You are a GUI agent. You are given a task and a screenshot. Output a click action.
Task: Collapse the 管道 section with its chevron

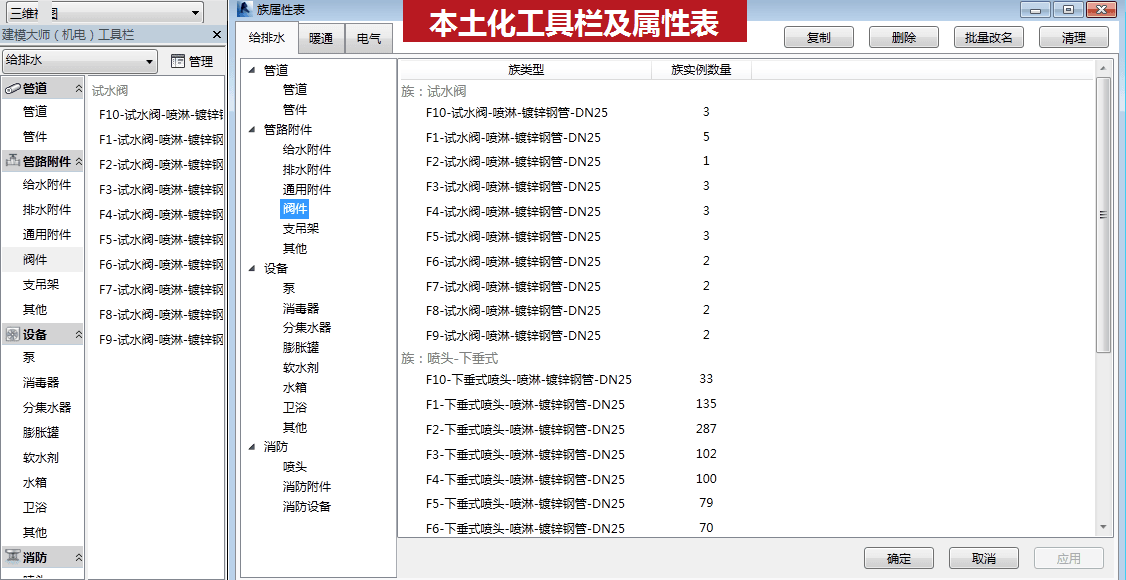[79, 87]
